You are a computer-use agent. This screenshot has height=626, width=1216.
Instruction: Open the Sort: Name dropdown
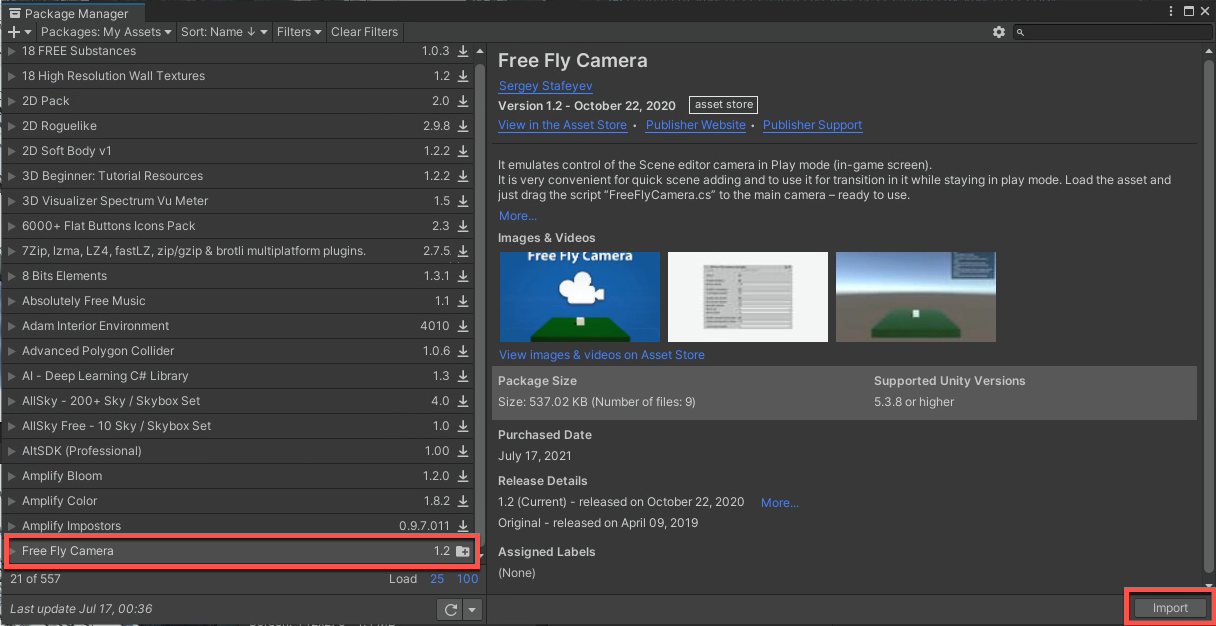click(224, 31)
